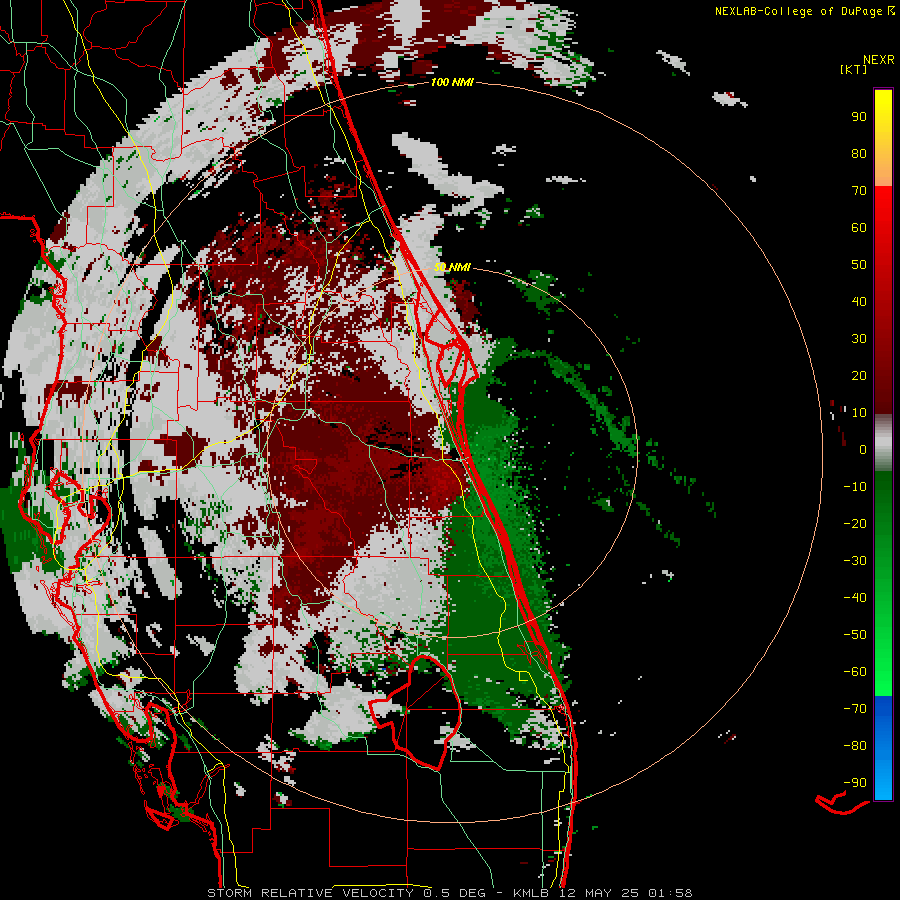This screenshot has height=900, width=900.
Task: Click the '-80' value on the velocity scale
Action: point(855,746)
